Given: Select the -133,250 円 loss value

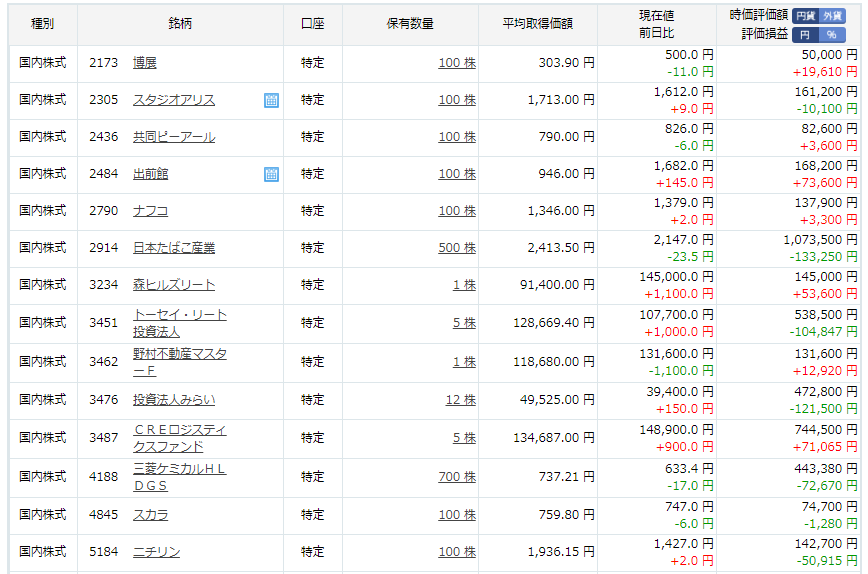Looking at the screenshot, I should coord(823,257).
